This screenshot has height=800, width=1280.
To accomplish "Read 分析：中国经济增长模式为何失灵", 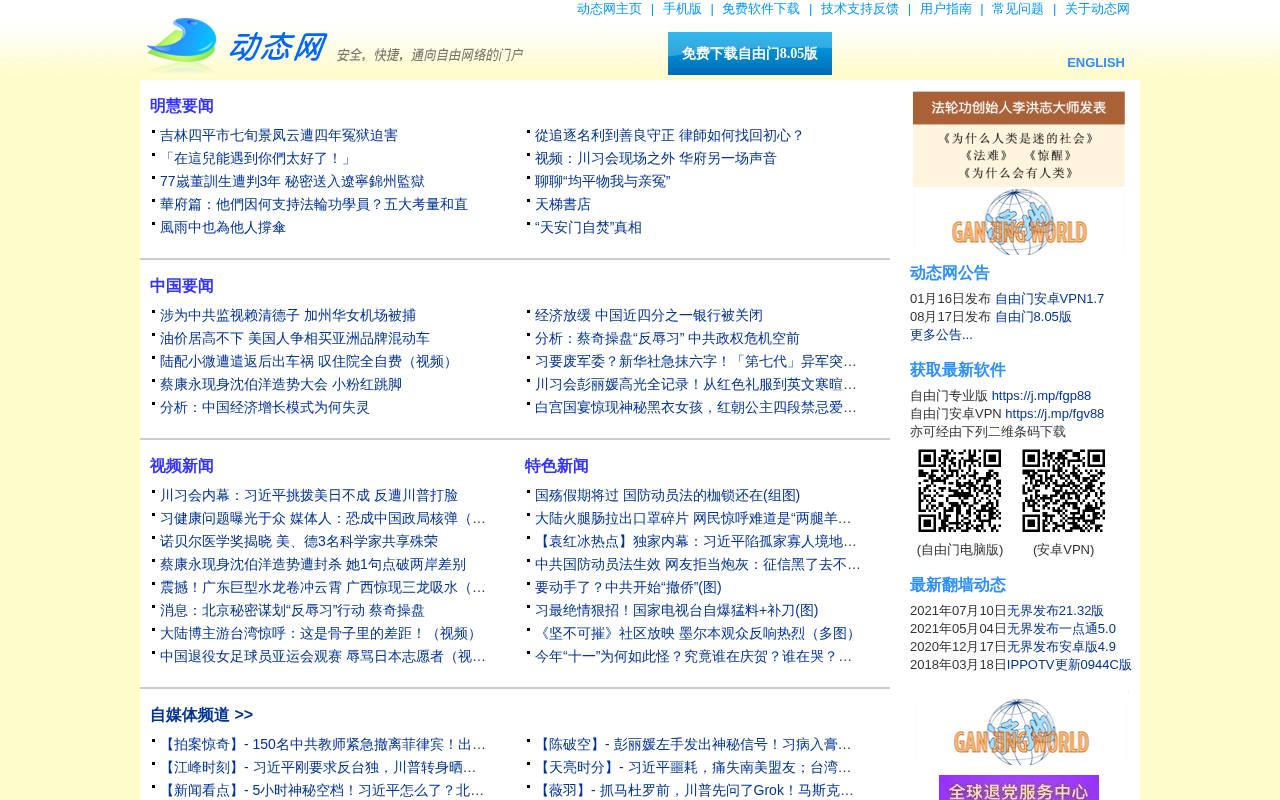I will pyautogui.click(x=265, y=407).
